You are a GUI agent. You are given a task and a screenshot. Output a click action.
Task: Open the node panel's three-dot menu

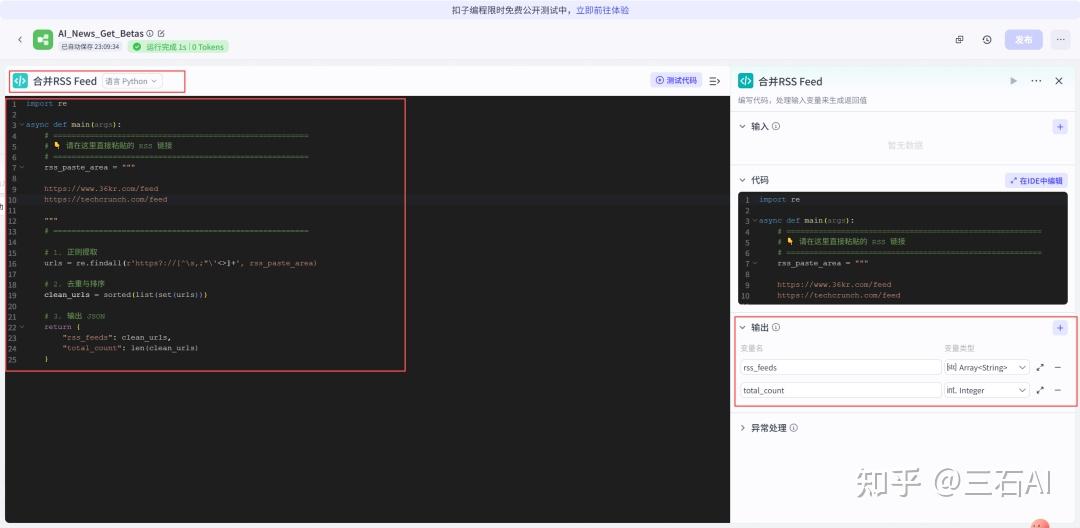pyautogui.click(x=1036, y=81)
